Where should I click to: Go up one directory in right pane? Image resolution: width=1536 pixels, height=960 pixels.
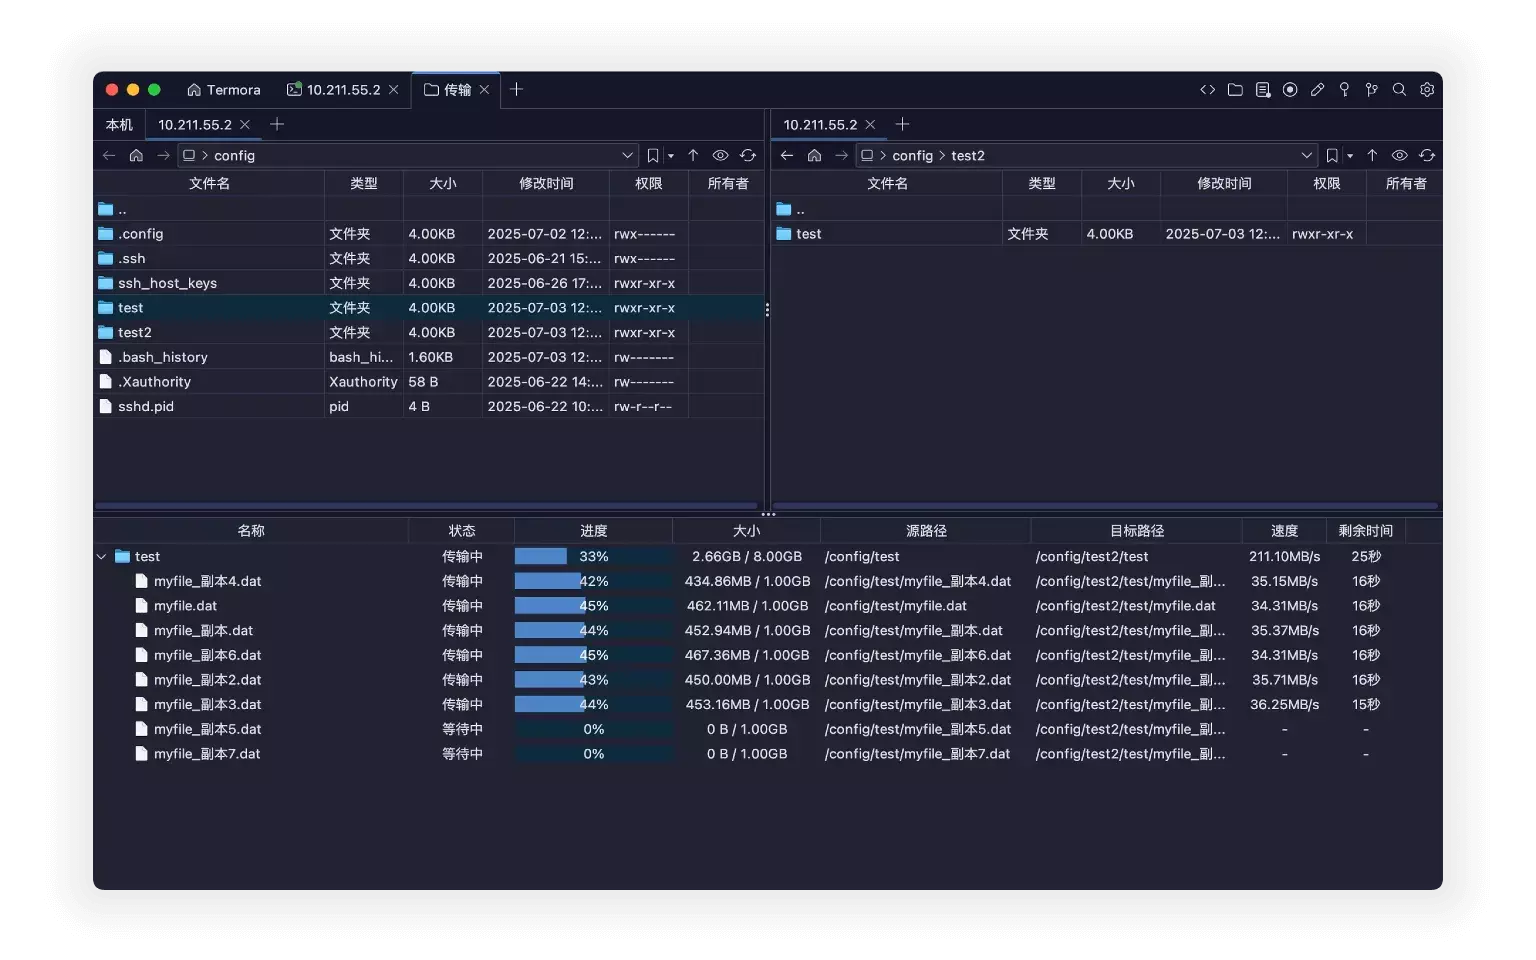pyautogui.click(x=1372, y=156)
